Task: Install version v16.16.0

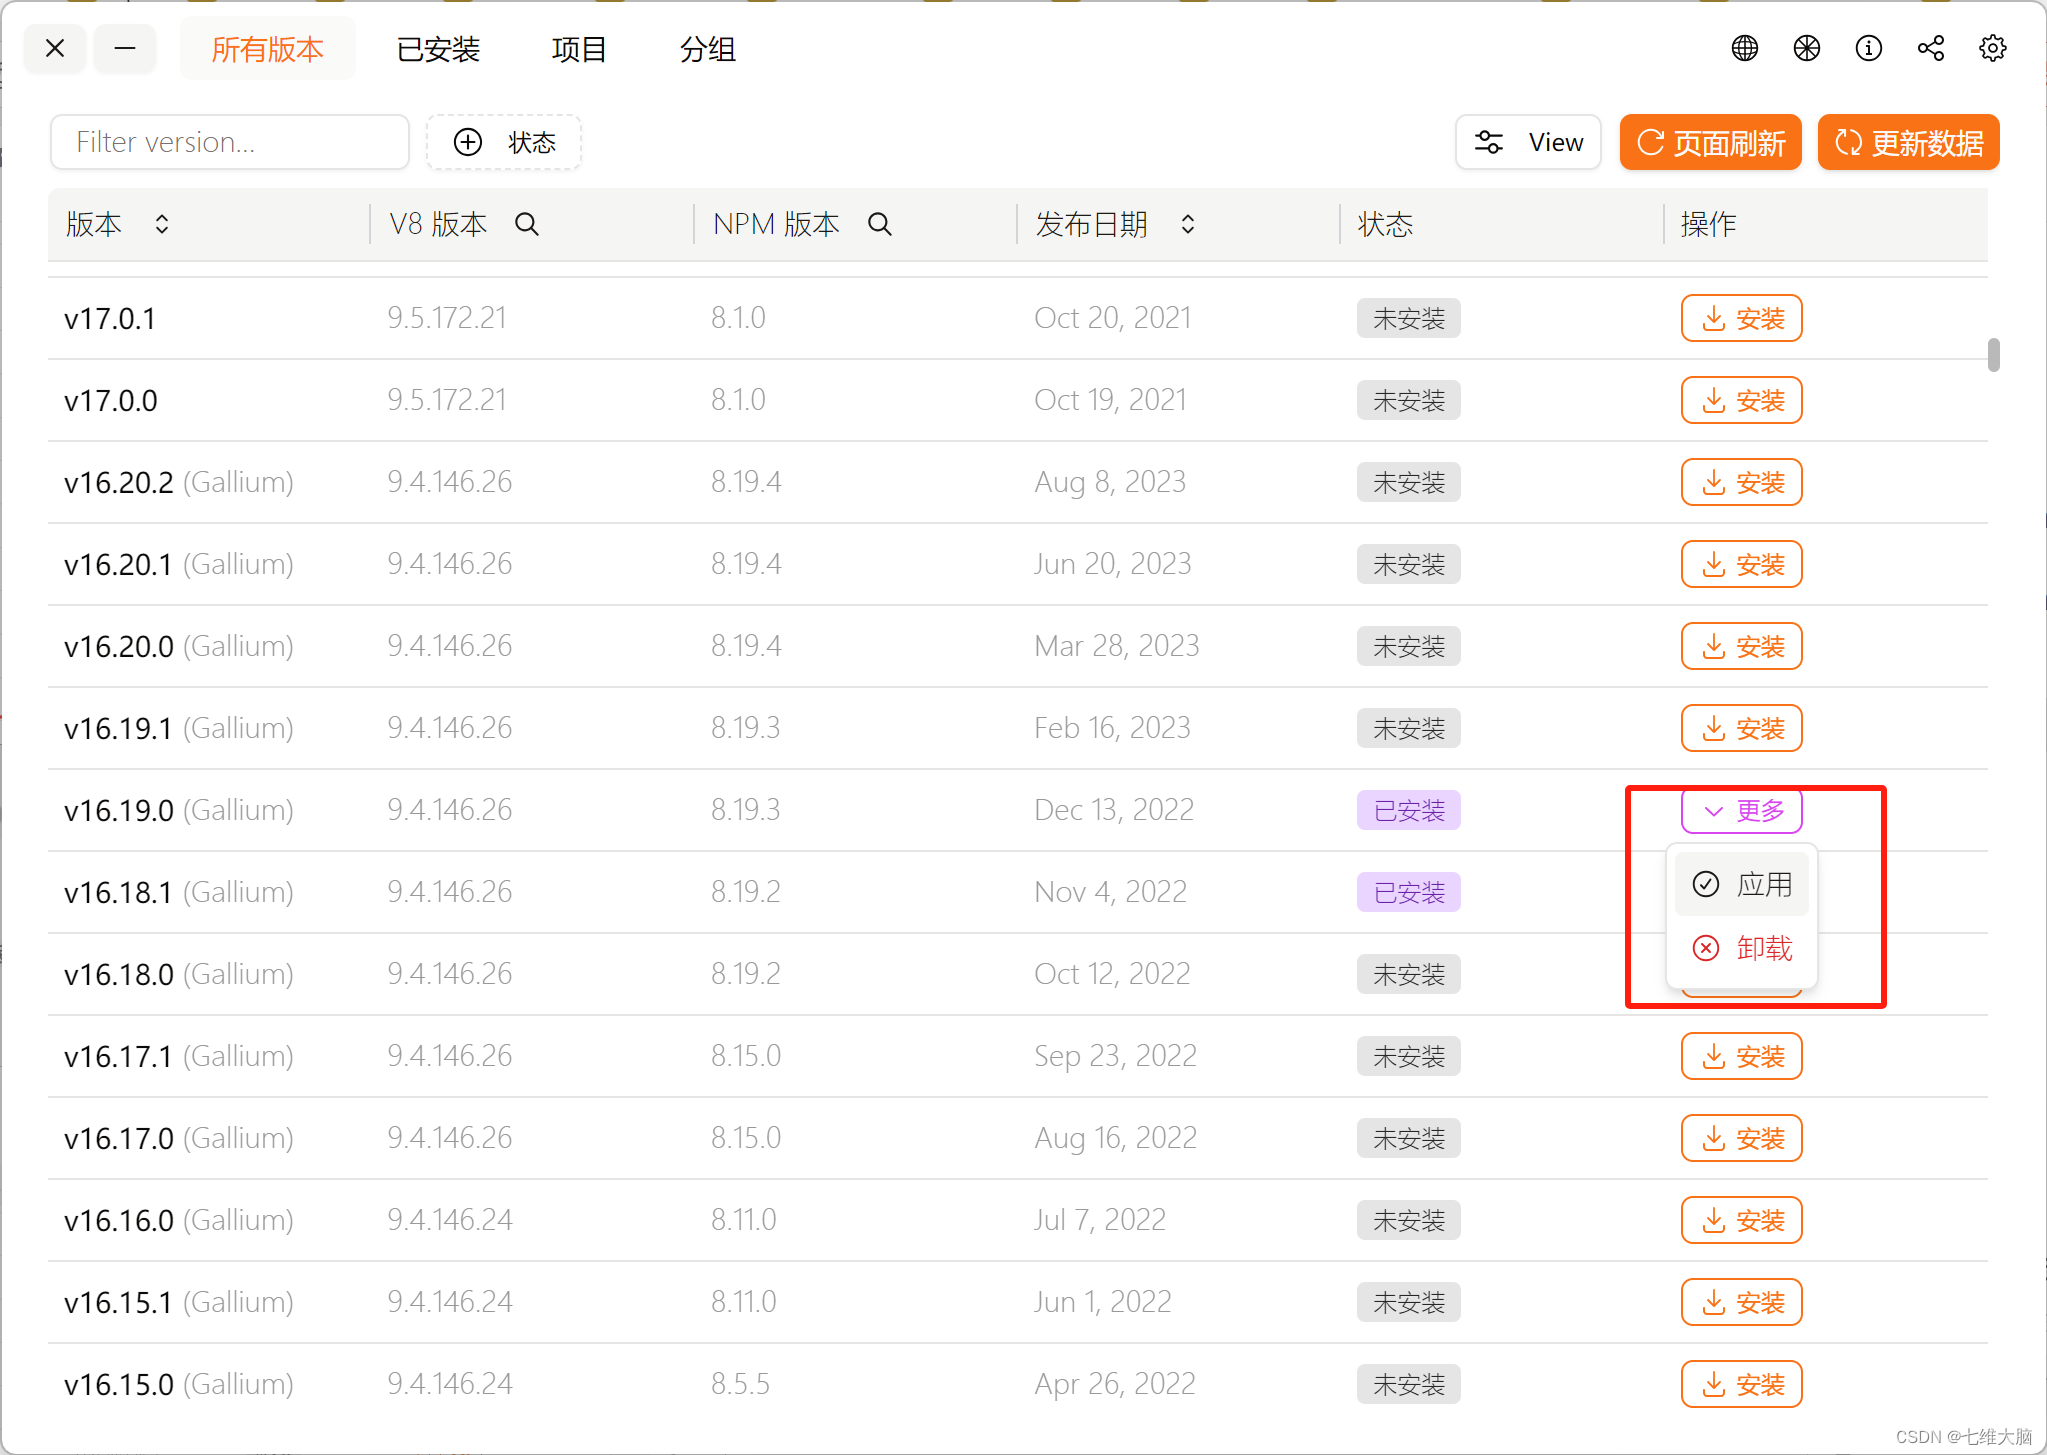Action: point(1741,1220)
